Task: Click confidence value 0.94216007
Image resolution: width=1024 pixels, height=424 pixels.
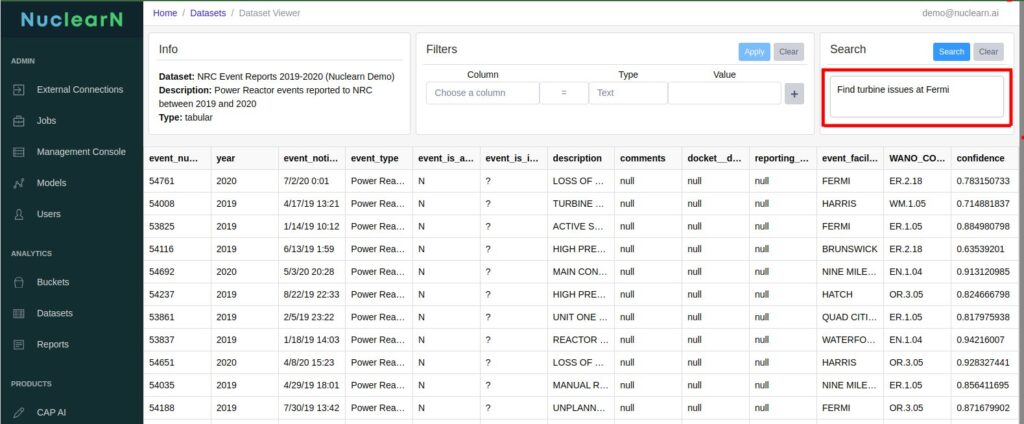Action: coord(987,340)
